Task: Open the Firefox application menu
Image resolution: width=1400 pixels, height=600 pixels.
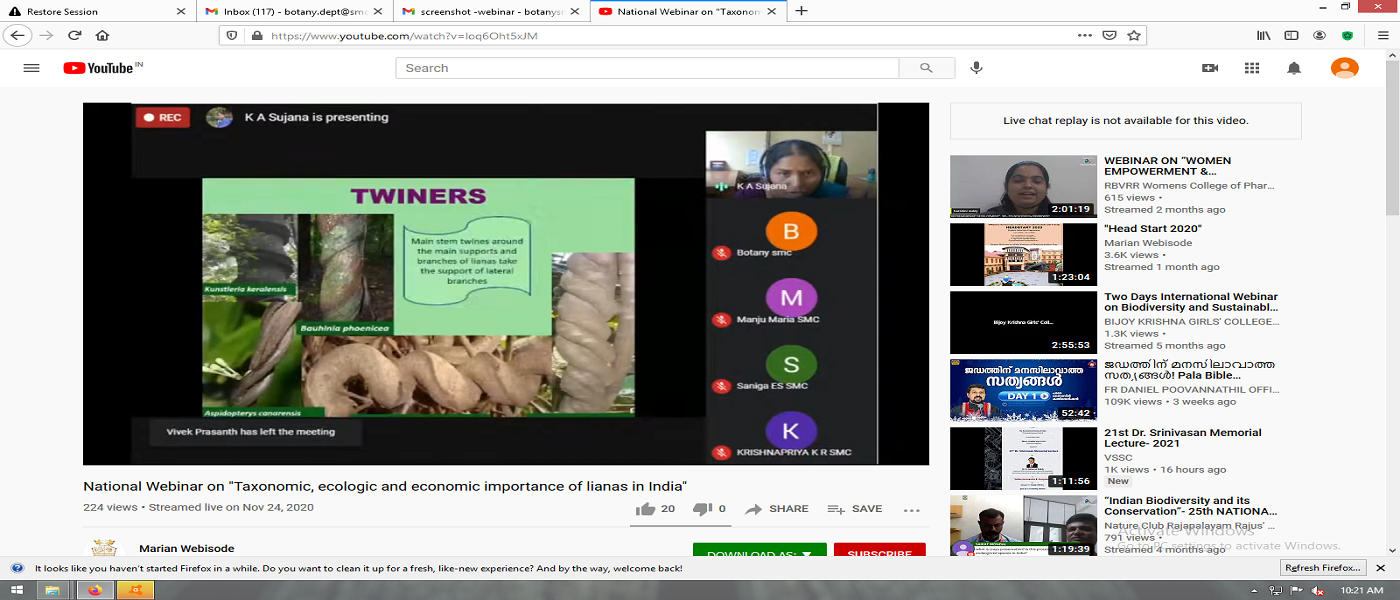Action: [1381, 35]
